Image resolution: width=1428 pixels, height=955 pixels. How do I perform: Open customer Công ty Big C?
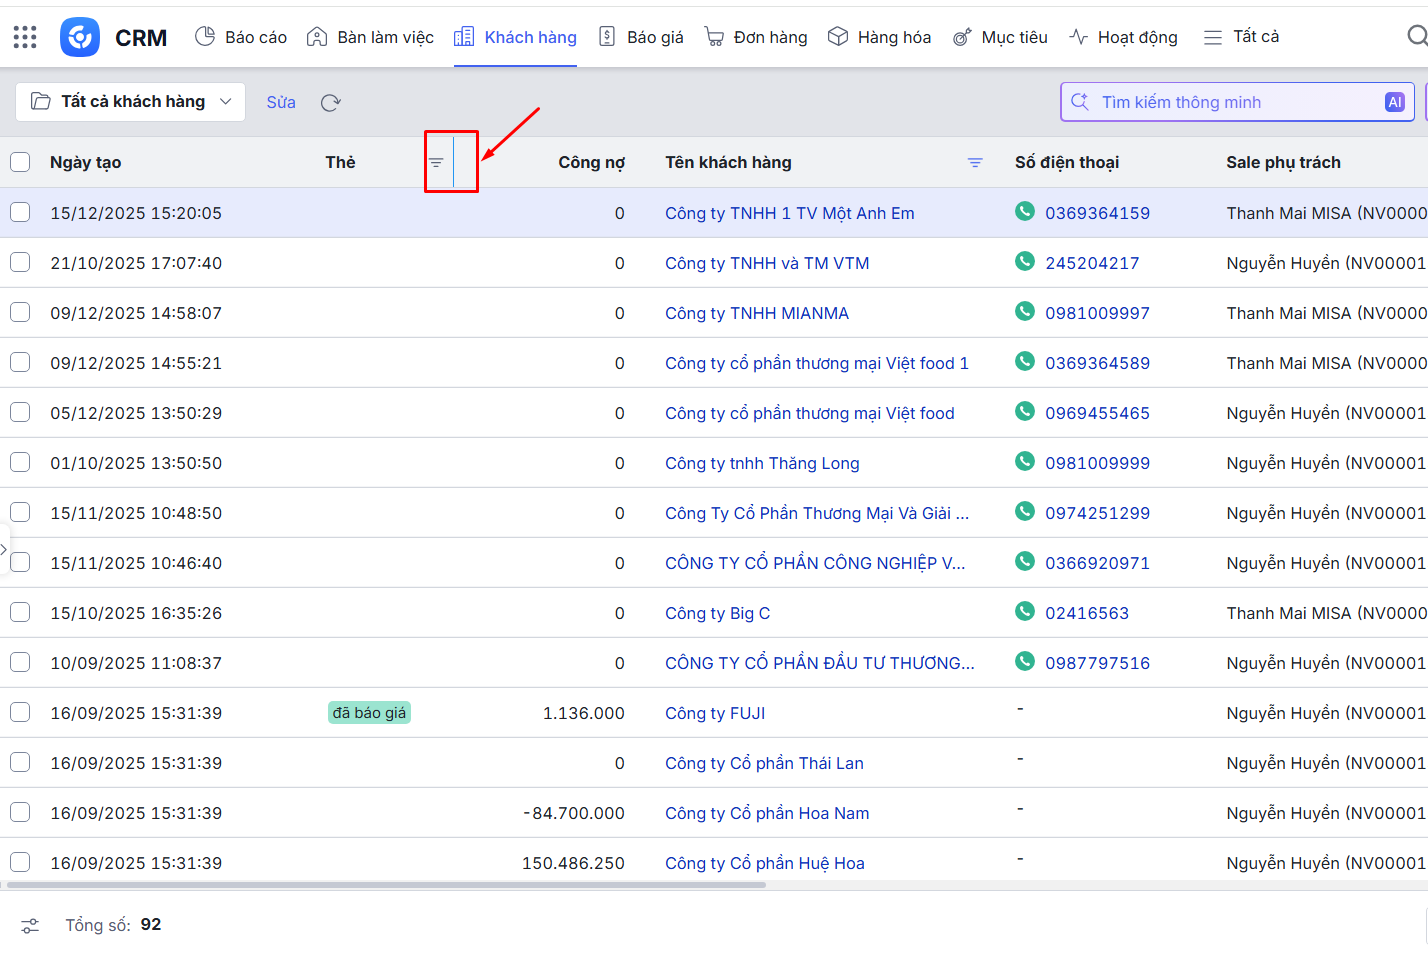click(x=717, y=613)
